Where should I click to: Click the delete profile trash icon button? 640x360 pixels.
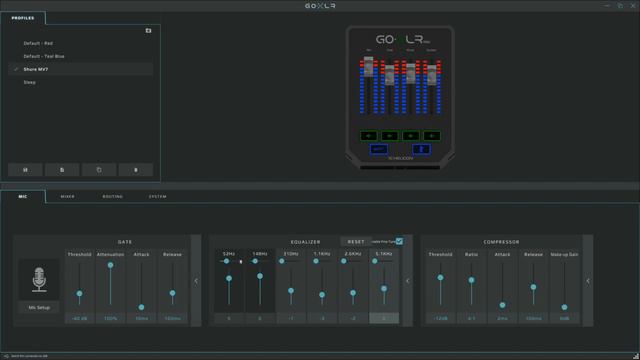point(136,170)
